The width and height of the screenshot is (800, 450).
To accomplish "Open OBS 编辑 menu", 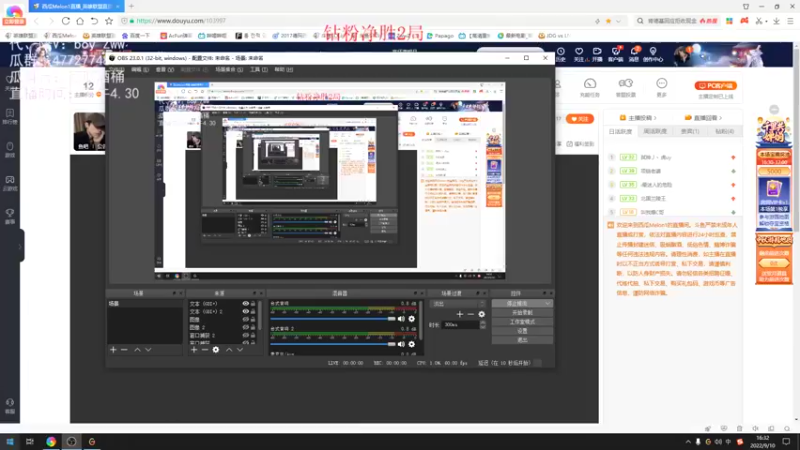I will coord(139,69).
